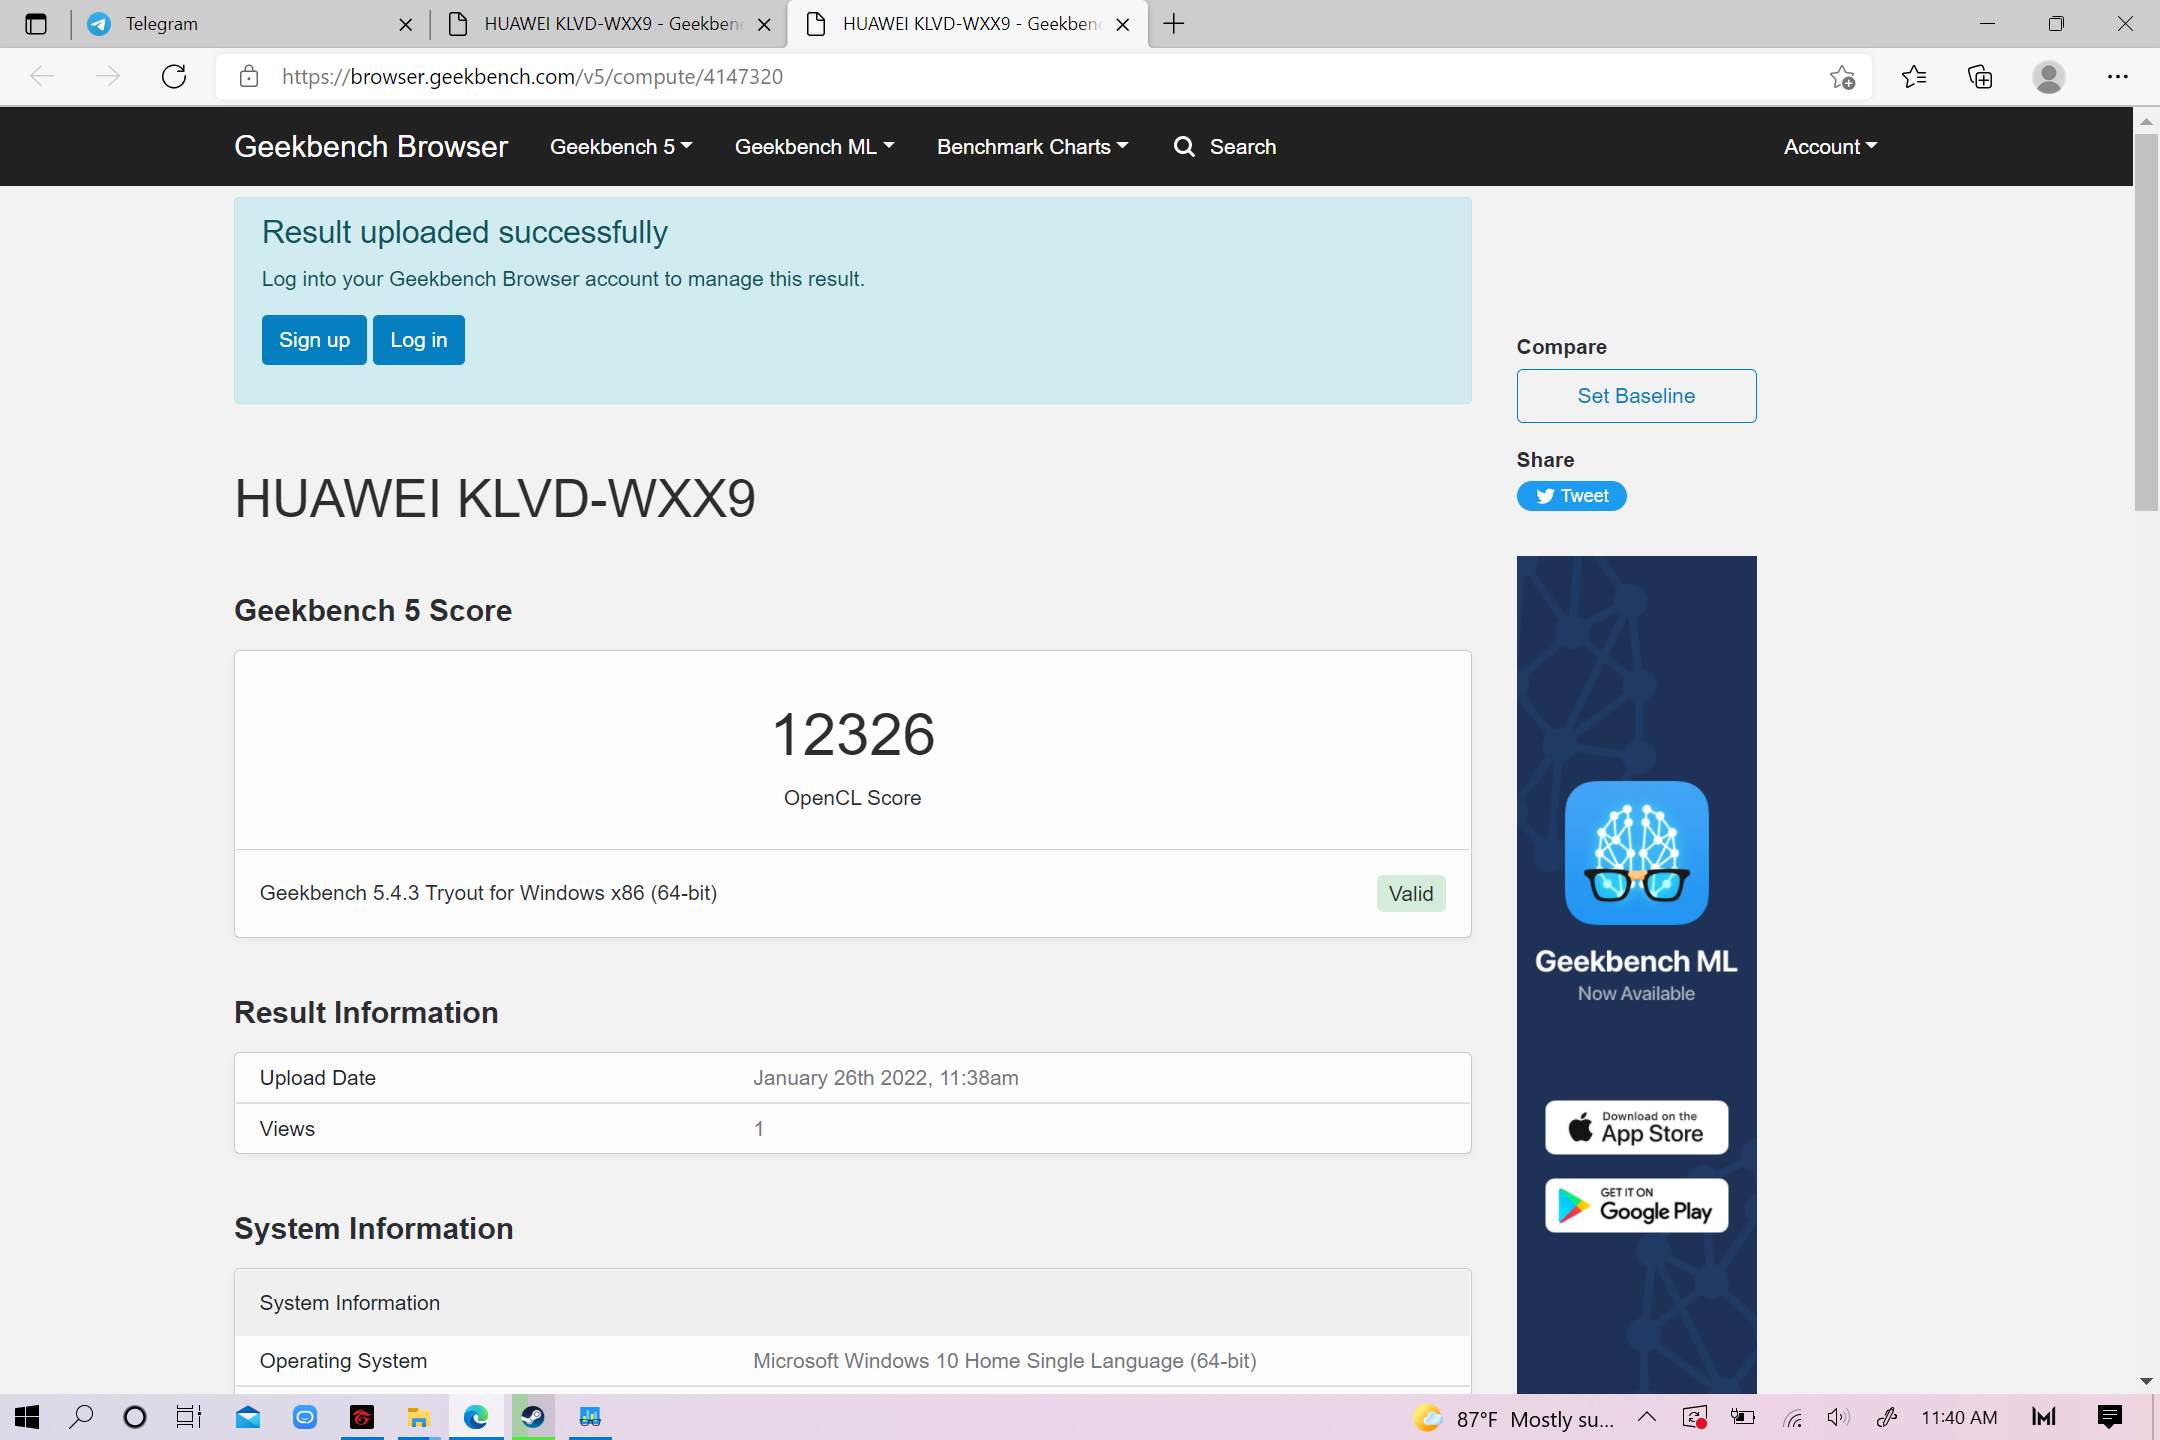Go to Geekbench Browser home link
The image size is (2160, 1440).
(371, 147)
